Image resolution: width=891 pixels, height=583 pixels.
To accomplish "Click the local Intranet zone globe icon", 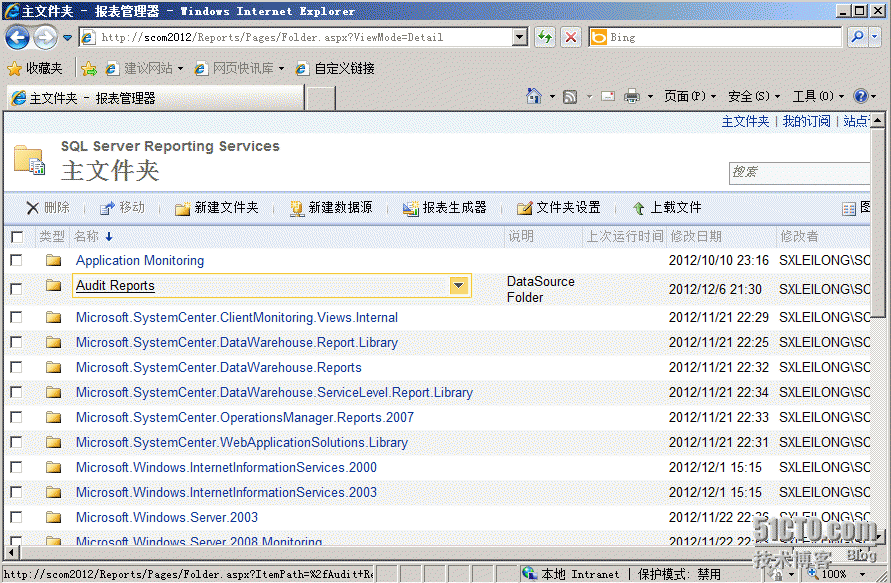I will click(529, 573).
